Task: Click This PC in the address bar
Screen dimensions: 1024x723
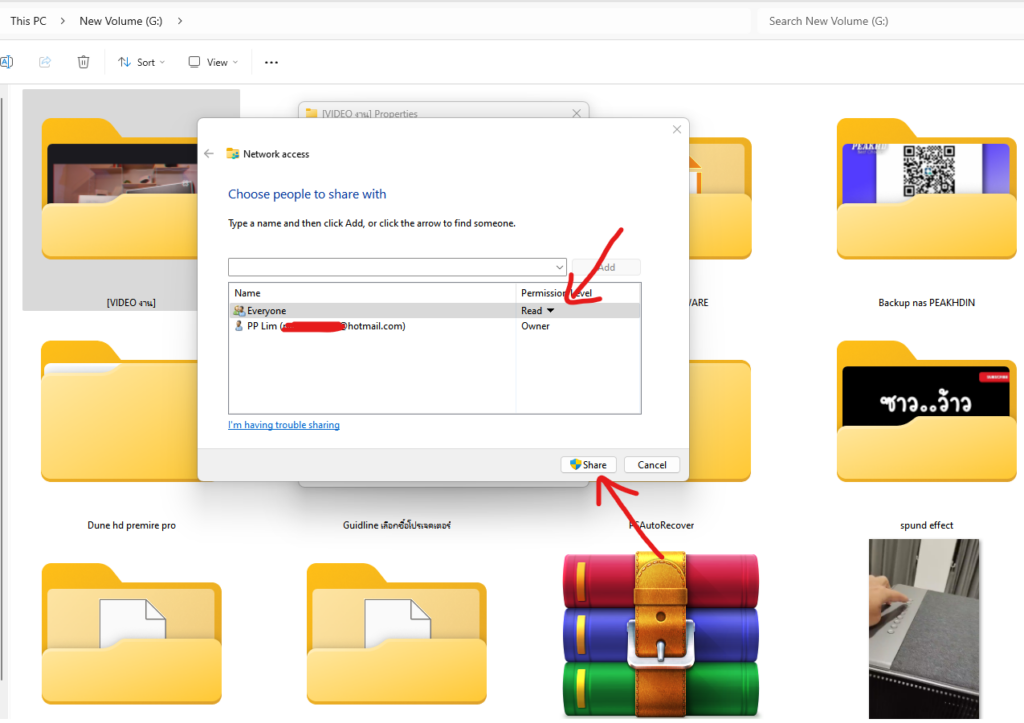Action: pyautogui.click(x=29, y=21)
